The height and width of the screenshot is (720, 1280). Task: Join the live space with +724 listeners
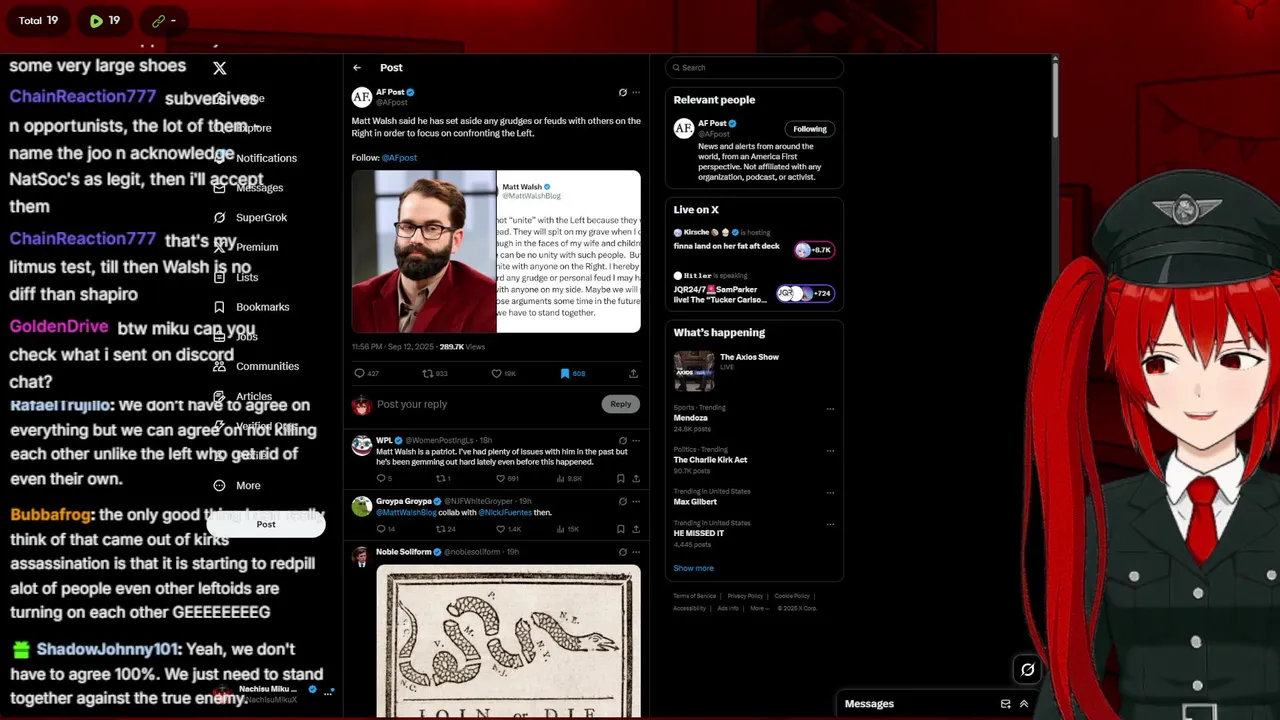(x=805, y=294)
